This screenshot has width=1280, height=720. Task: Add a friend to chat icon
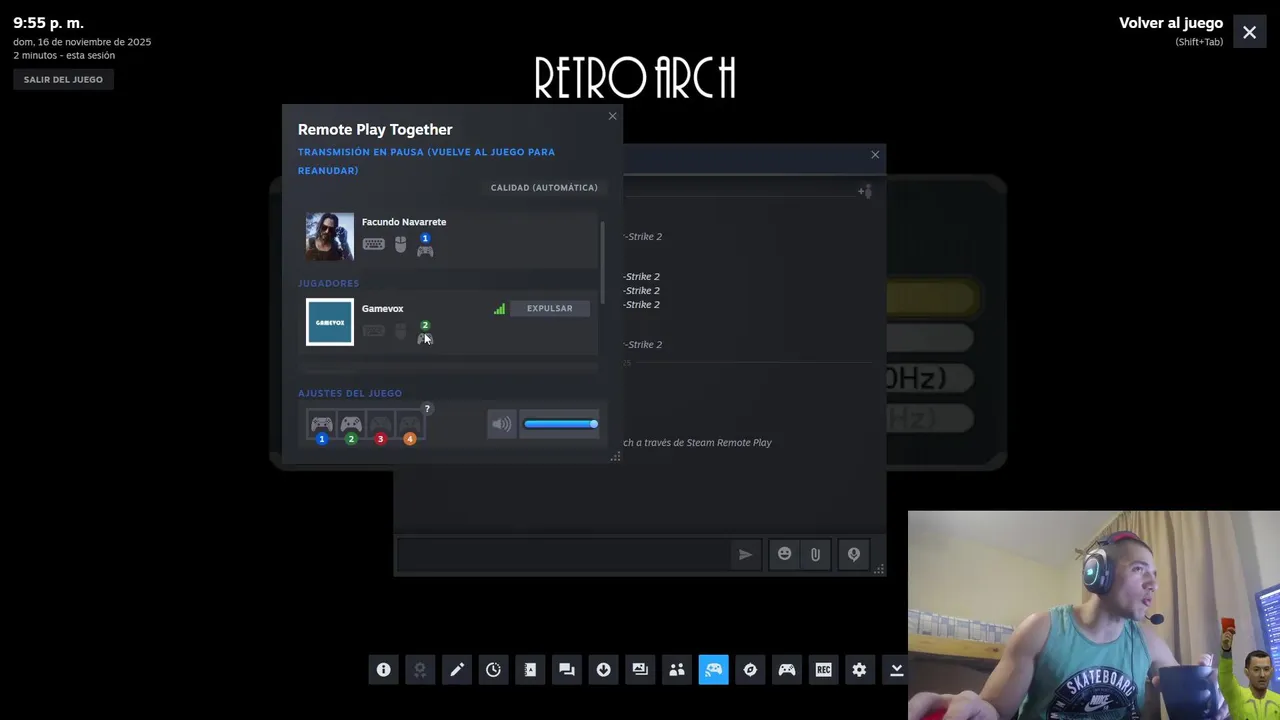pyautogui.click(x=865, y=191)
